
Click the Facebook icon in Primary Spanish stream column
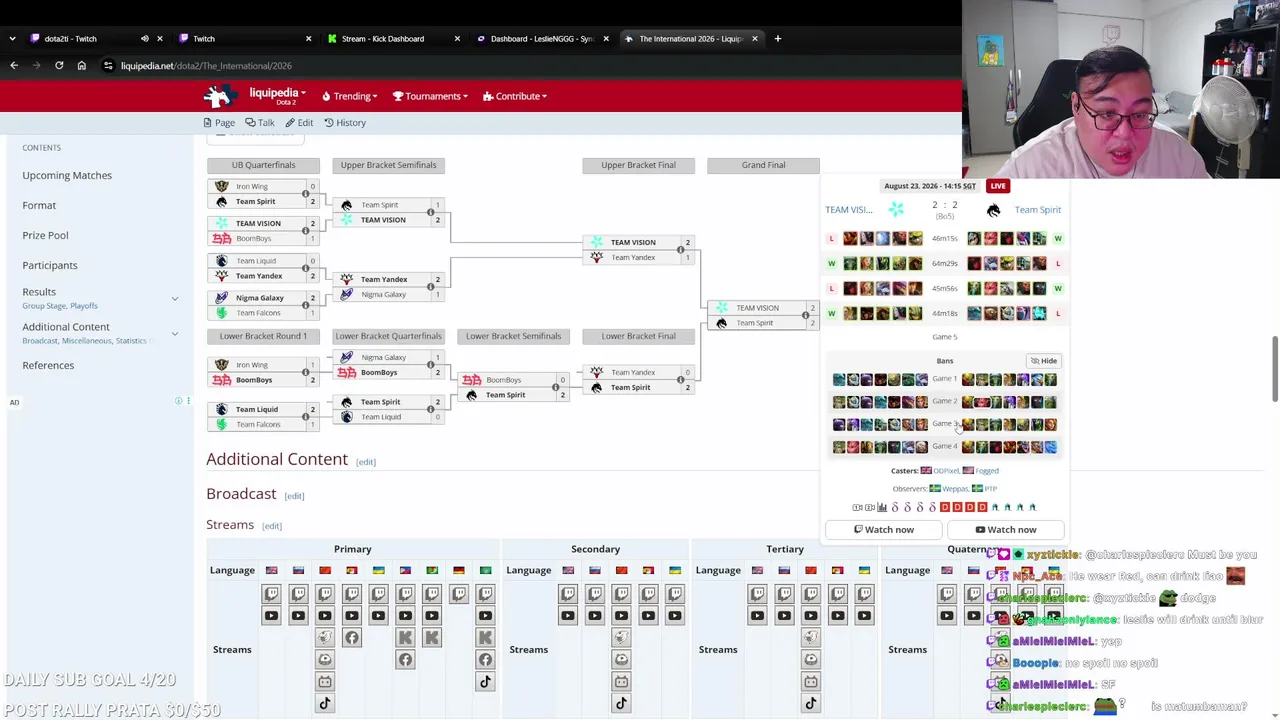[x=351, y=638]
